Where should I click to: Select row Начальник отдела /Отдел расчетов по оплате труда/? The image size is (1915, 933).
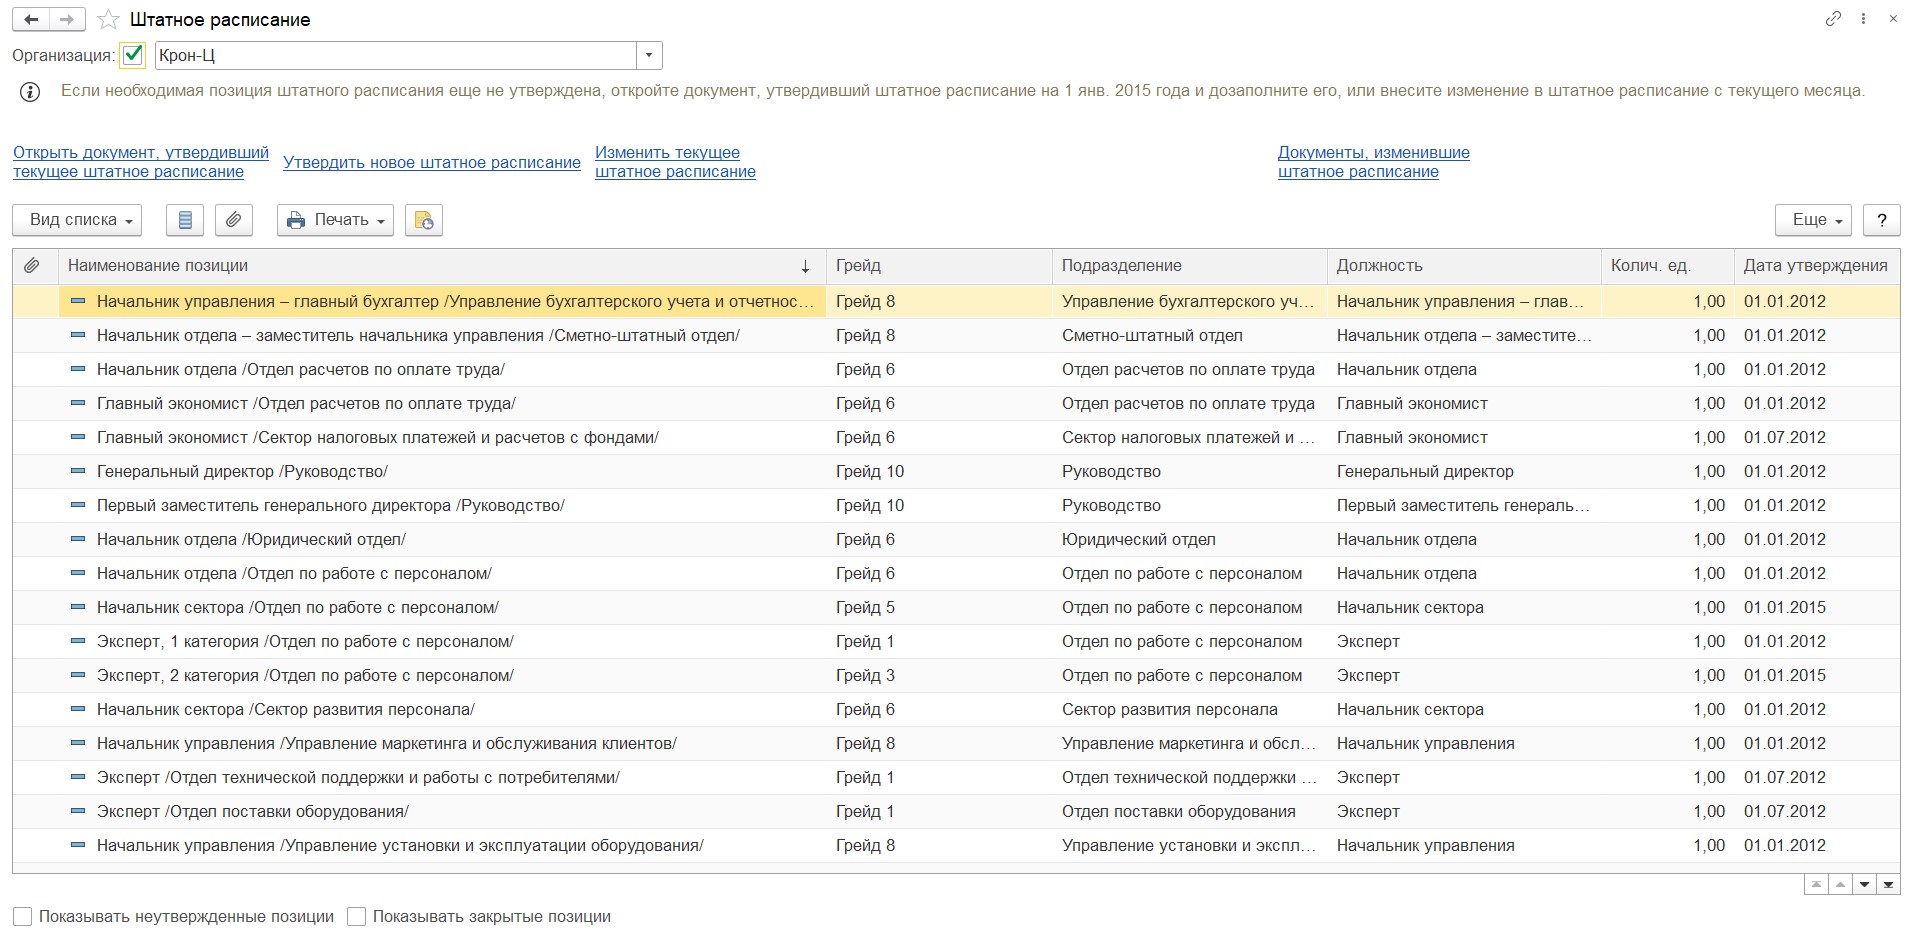click(x=956, y=369)
